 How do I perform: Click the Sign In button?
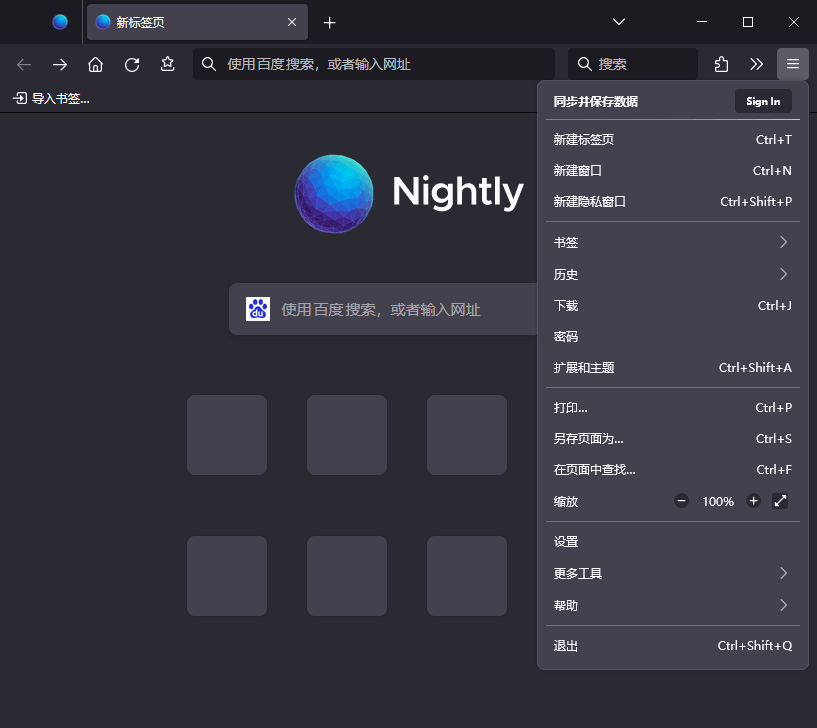(x=763, y=101)
